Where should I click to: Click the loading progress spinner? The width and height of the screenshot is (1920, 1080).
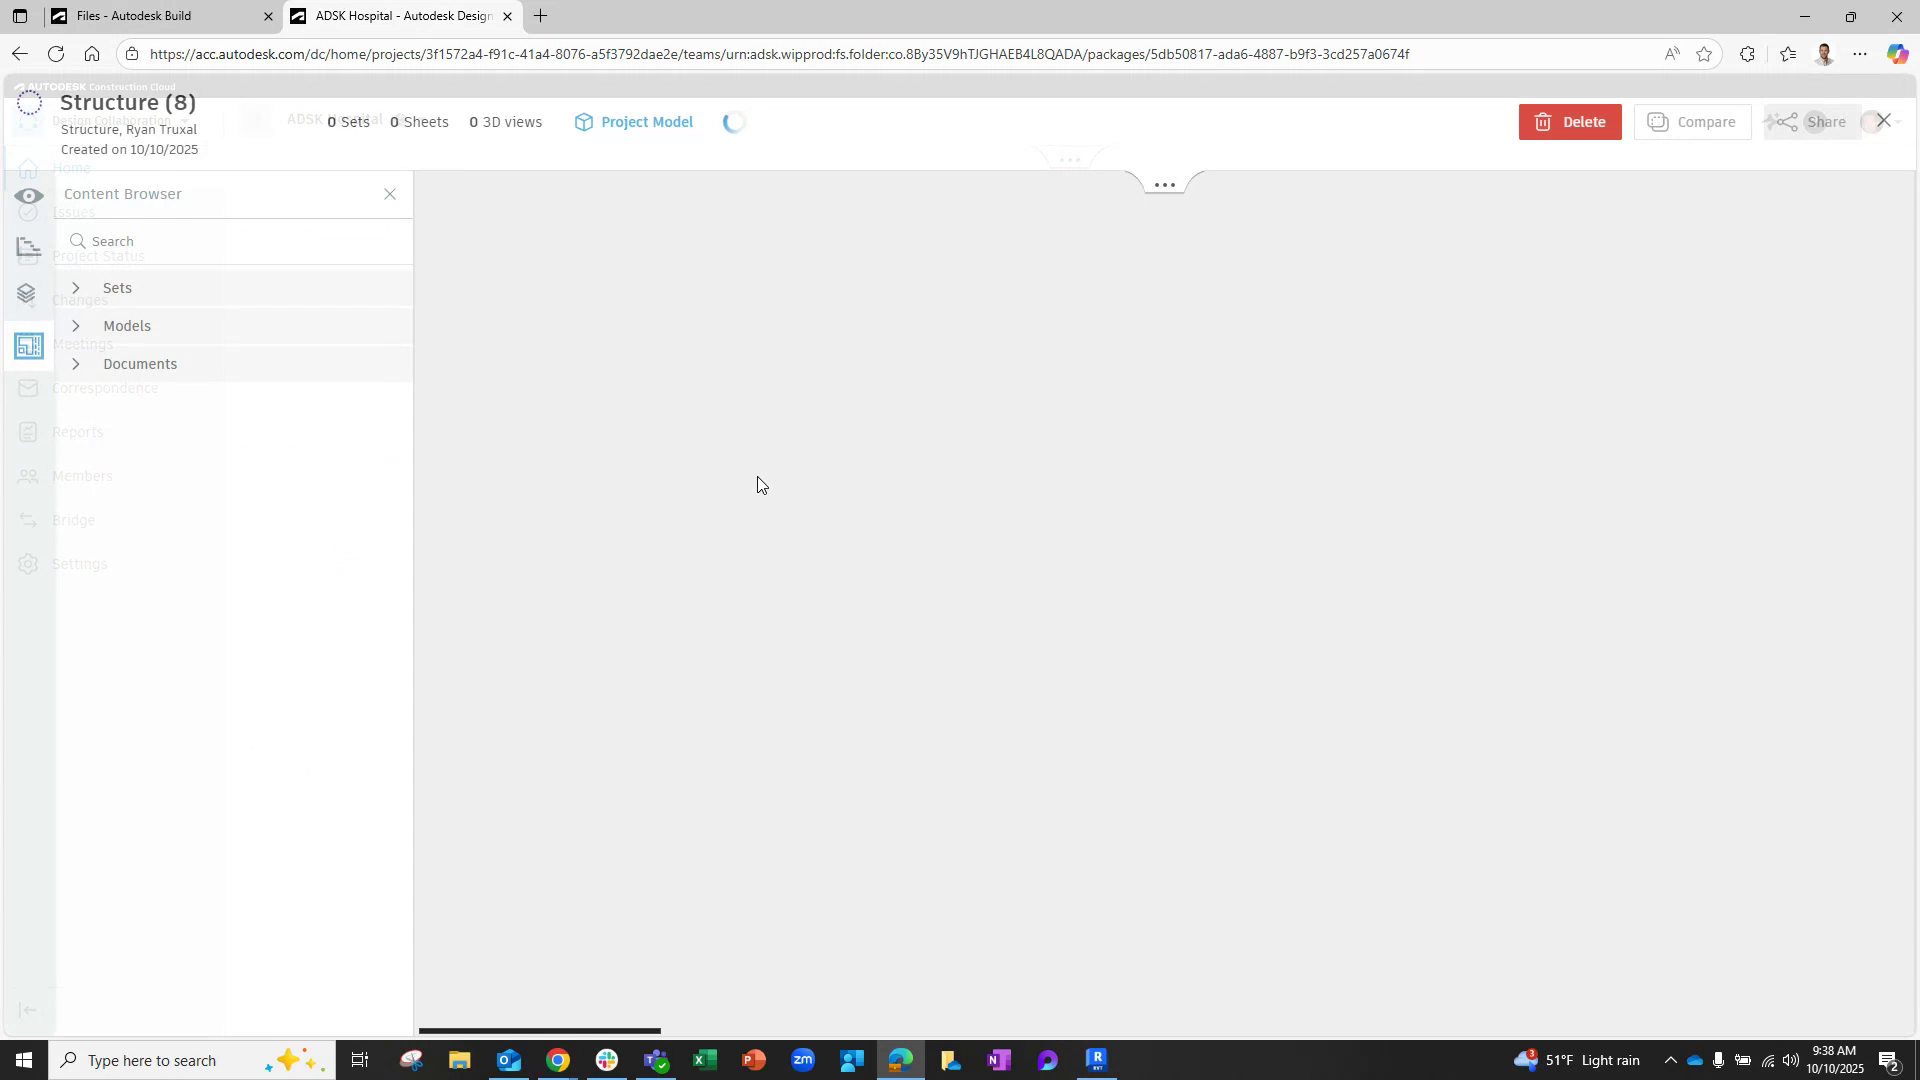734,121
